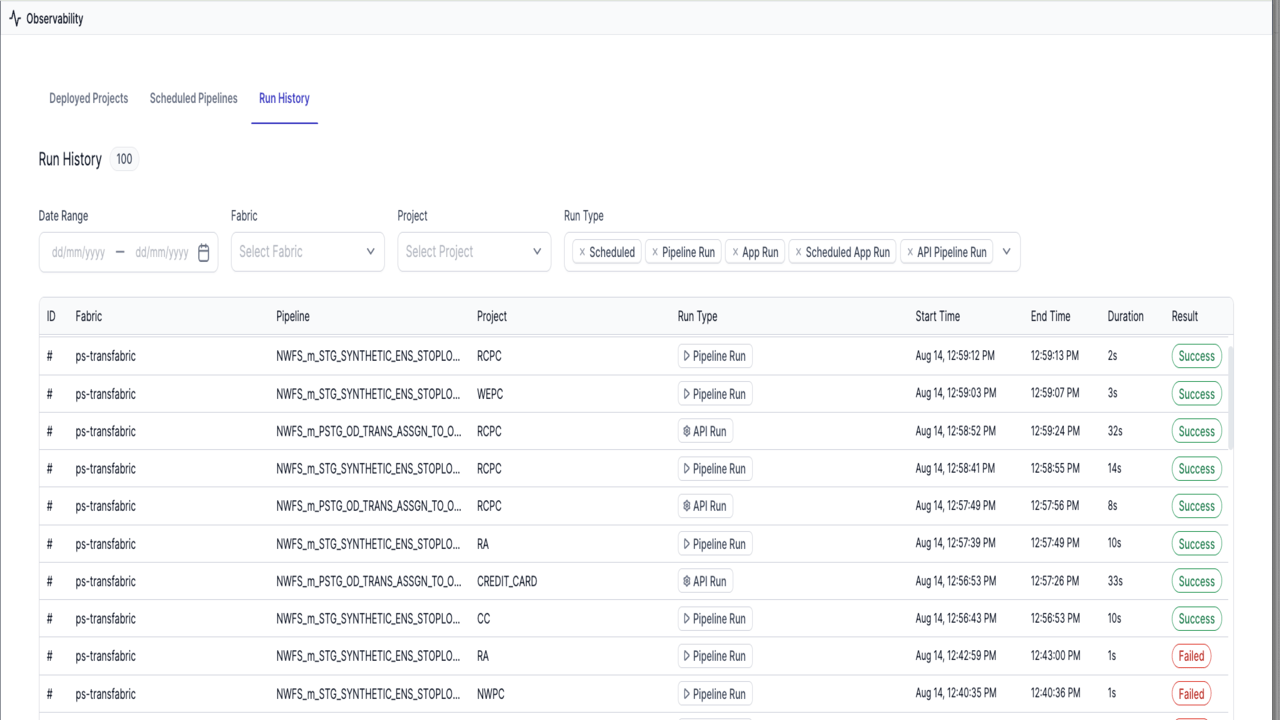The height and width of the screenshot is (720, 1280).
Task: Open the Select Fabric dropdown
Action: pyautogui.click(x=307, y=252)
